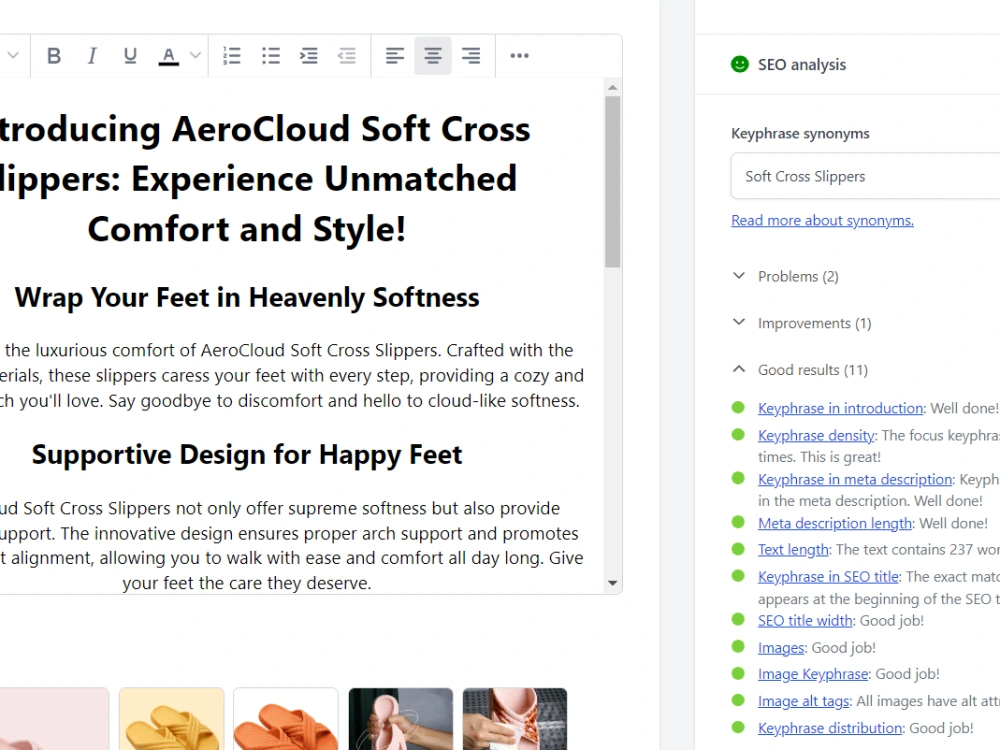Click the green bullet beside Keyphrase density
1000x750 pixels.
click(739, 435)
